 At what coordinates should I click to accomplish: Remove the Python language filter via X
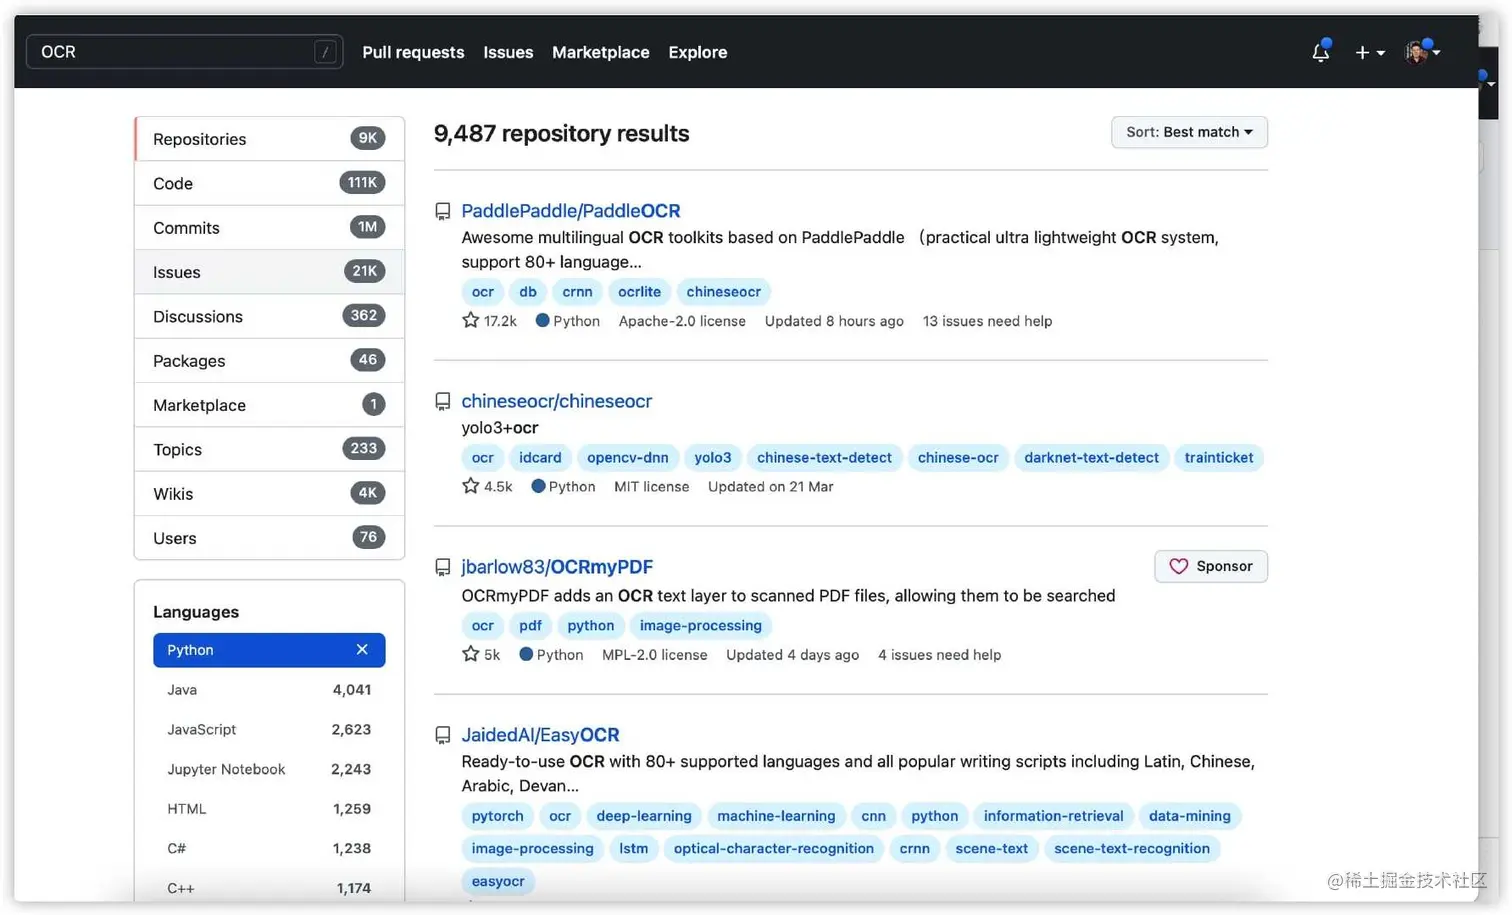click(362, 650)
